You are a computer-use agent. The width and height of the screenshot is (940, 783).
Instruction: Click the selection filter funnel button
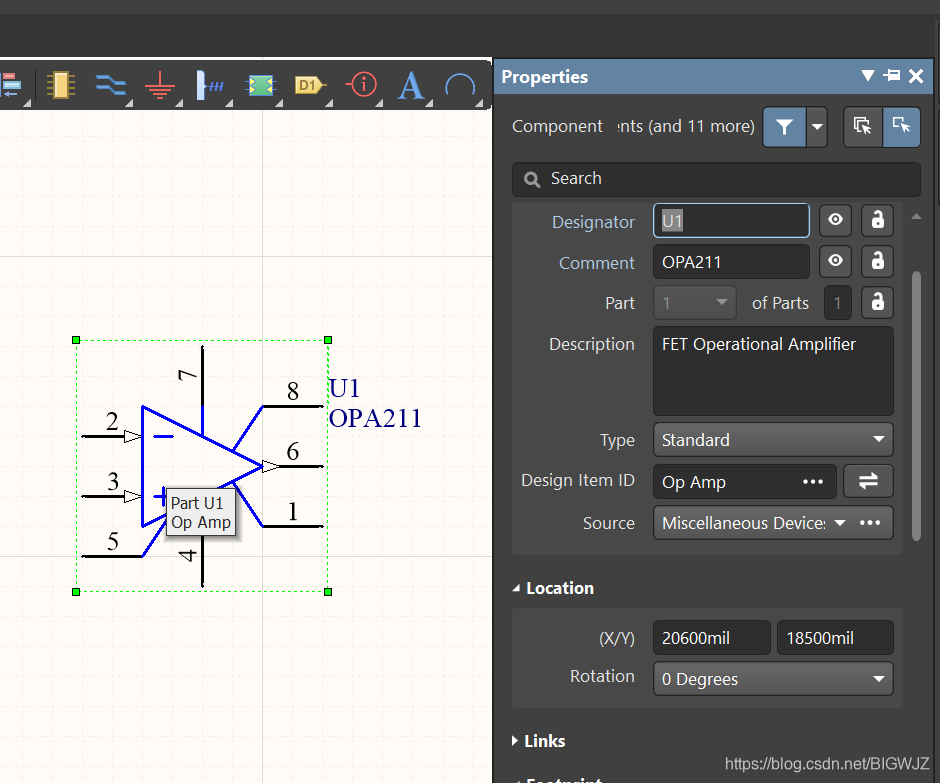coord(785,127)
